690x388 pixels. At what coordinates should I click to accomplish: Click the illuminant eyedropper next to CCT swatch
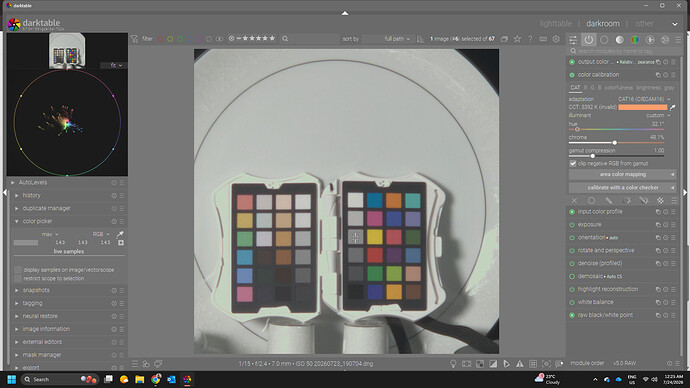(x=672, y=107)
